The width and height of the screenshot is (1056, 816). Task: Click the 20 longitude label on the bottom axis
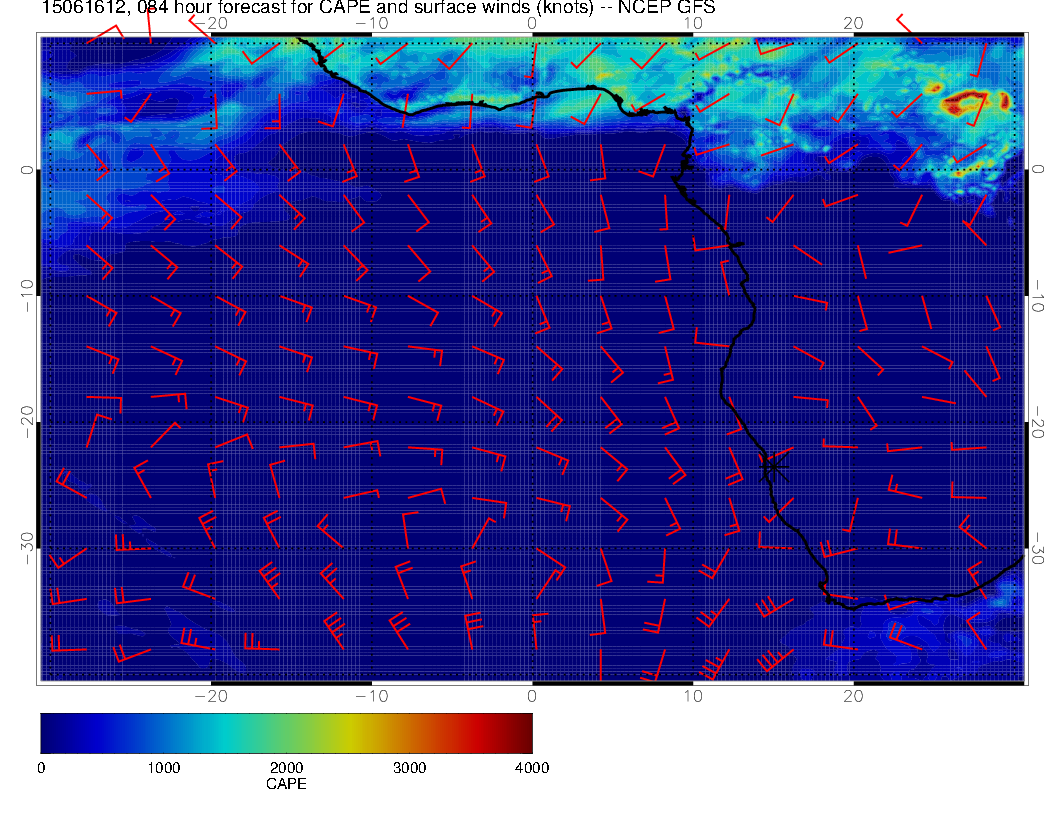pyautogui.click(x=853, y=695)
